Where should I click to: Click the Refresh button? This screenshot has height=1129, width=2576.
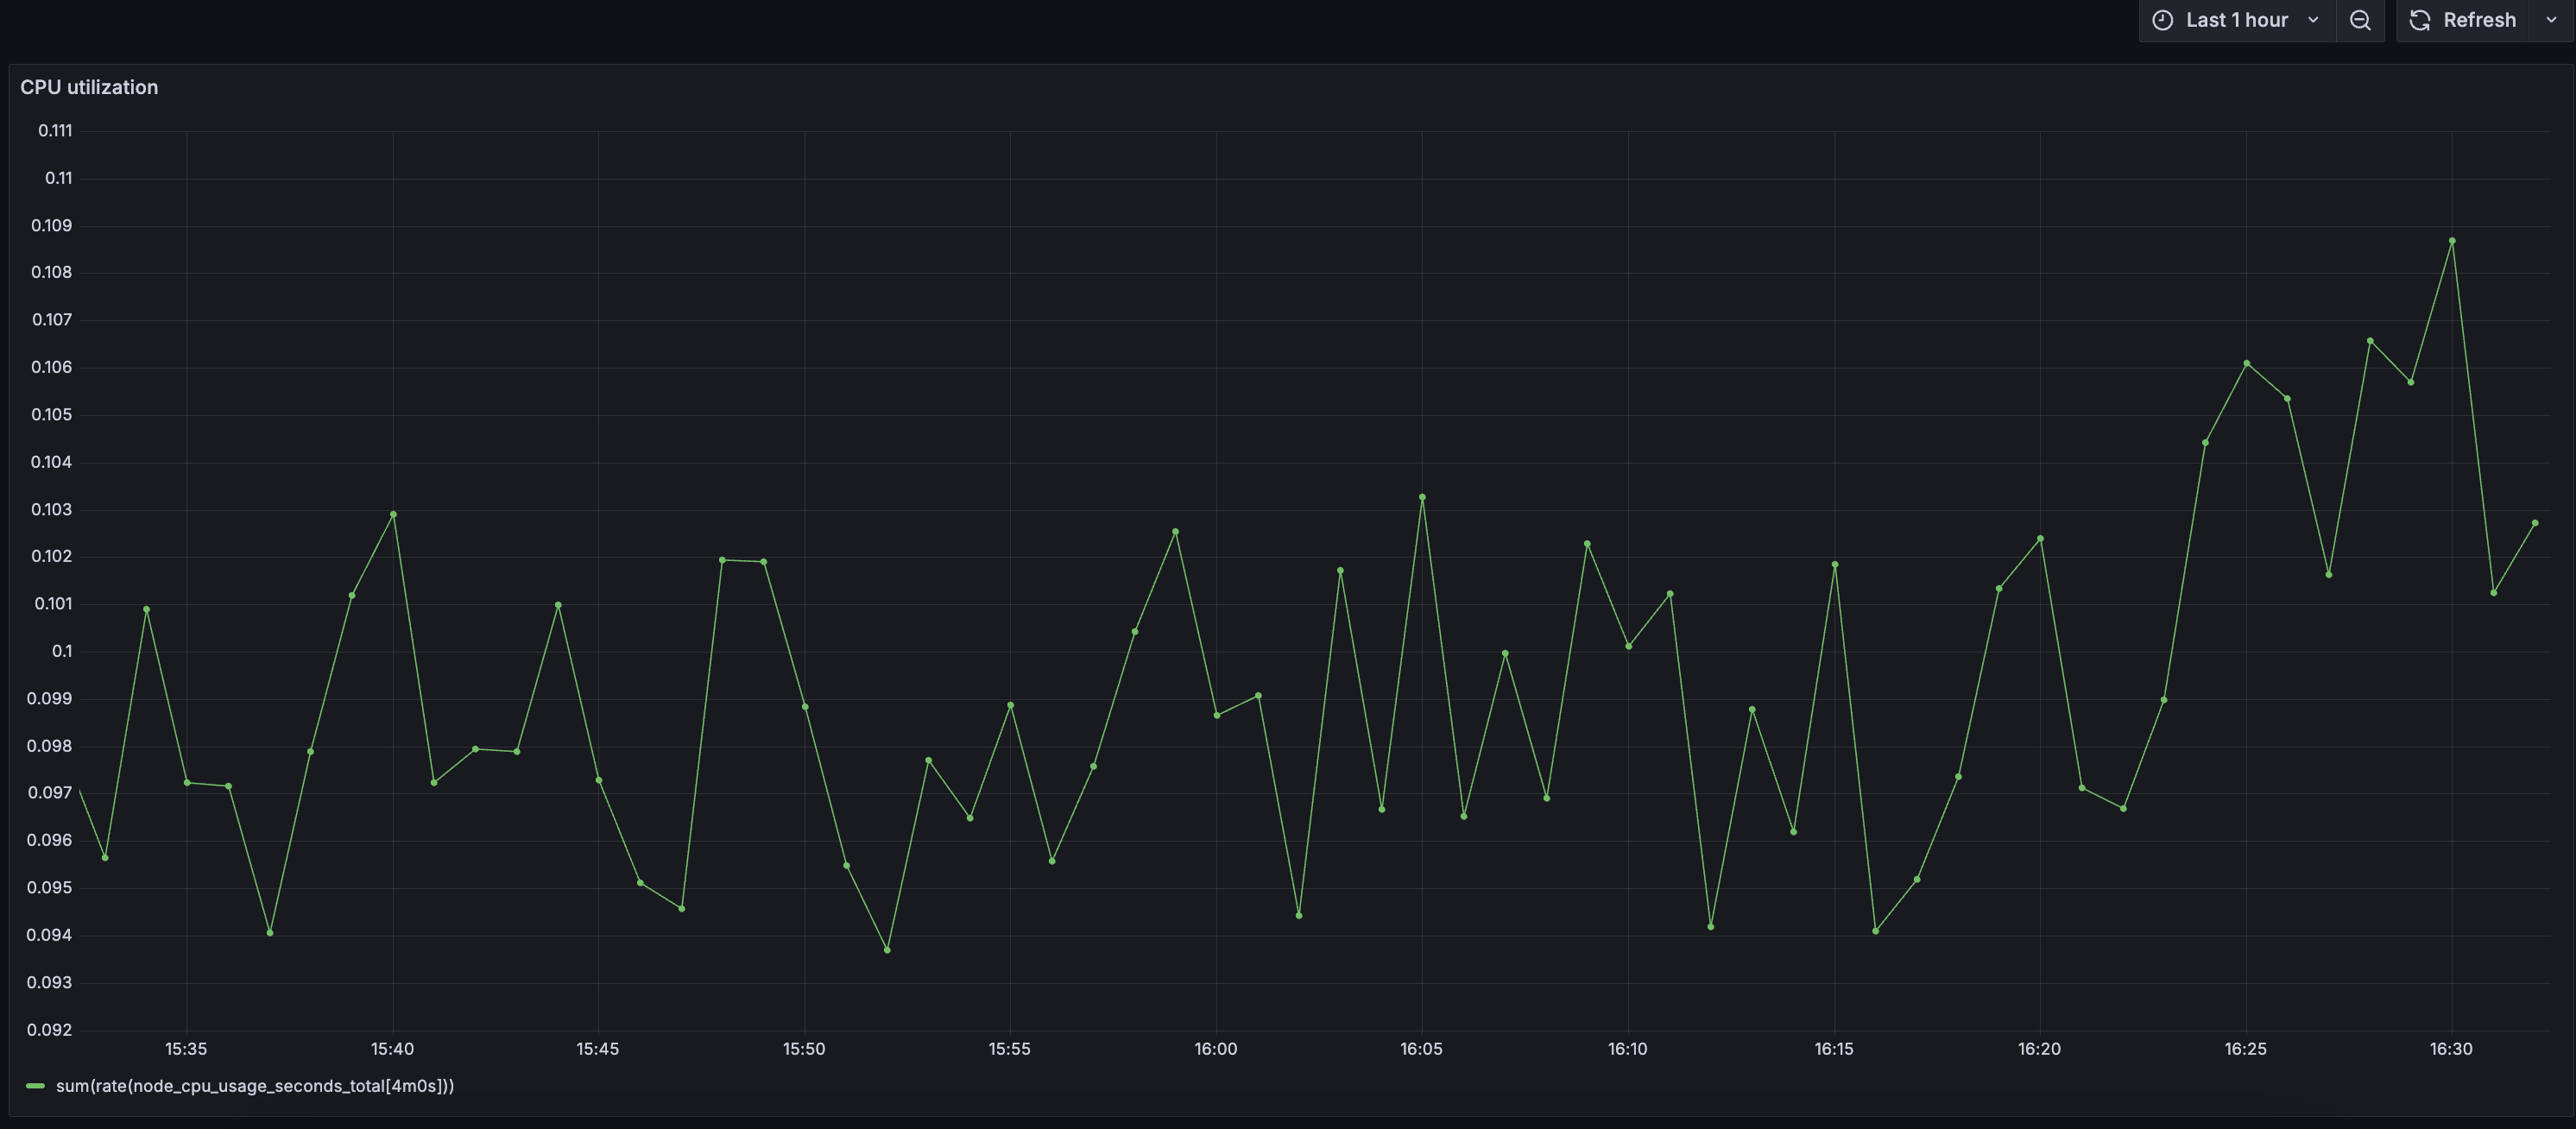[x=2479, y=20]
